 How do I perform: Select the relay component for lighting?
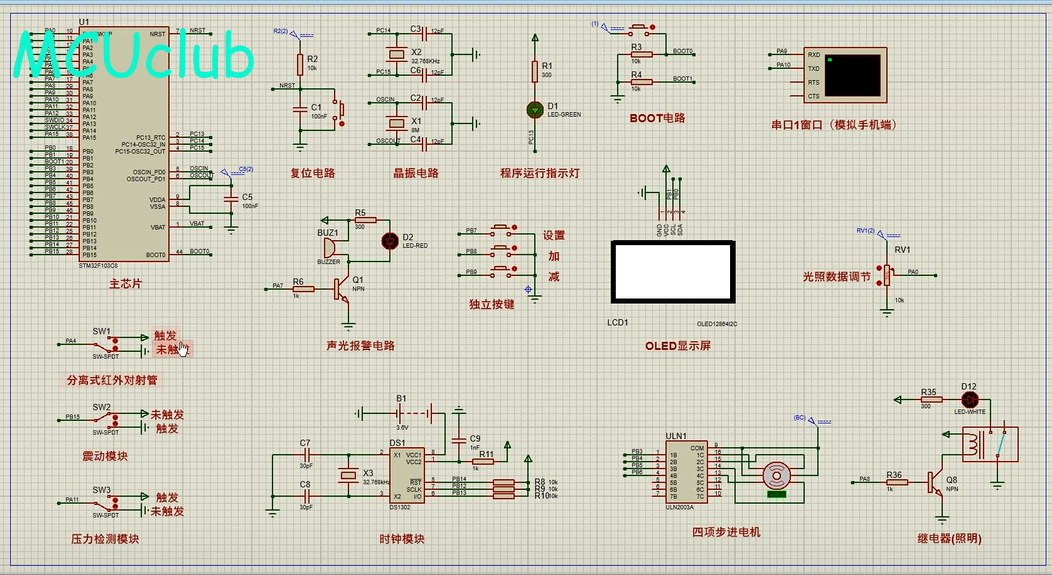pyautogui.click(x=990, y=443)
